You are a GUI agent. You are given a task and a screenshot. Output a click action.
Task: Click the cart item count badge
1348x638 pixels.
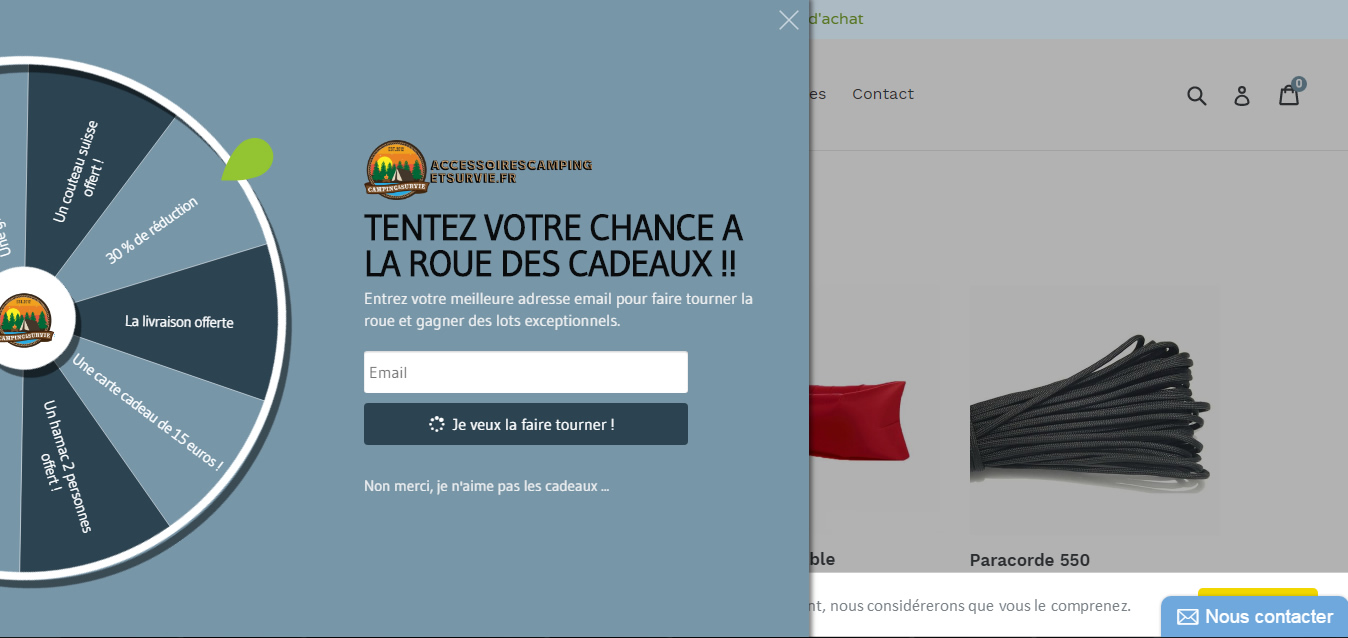tap(1298, 84)
